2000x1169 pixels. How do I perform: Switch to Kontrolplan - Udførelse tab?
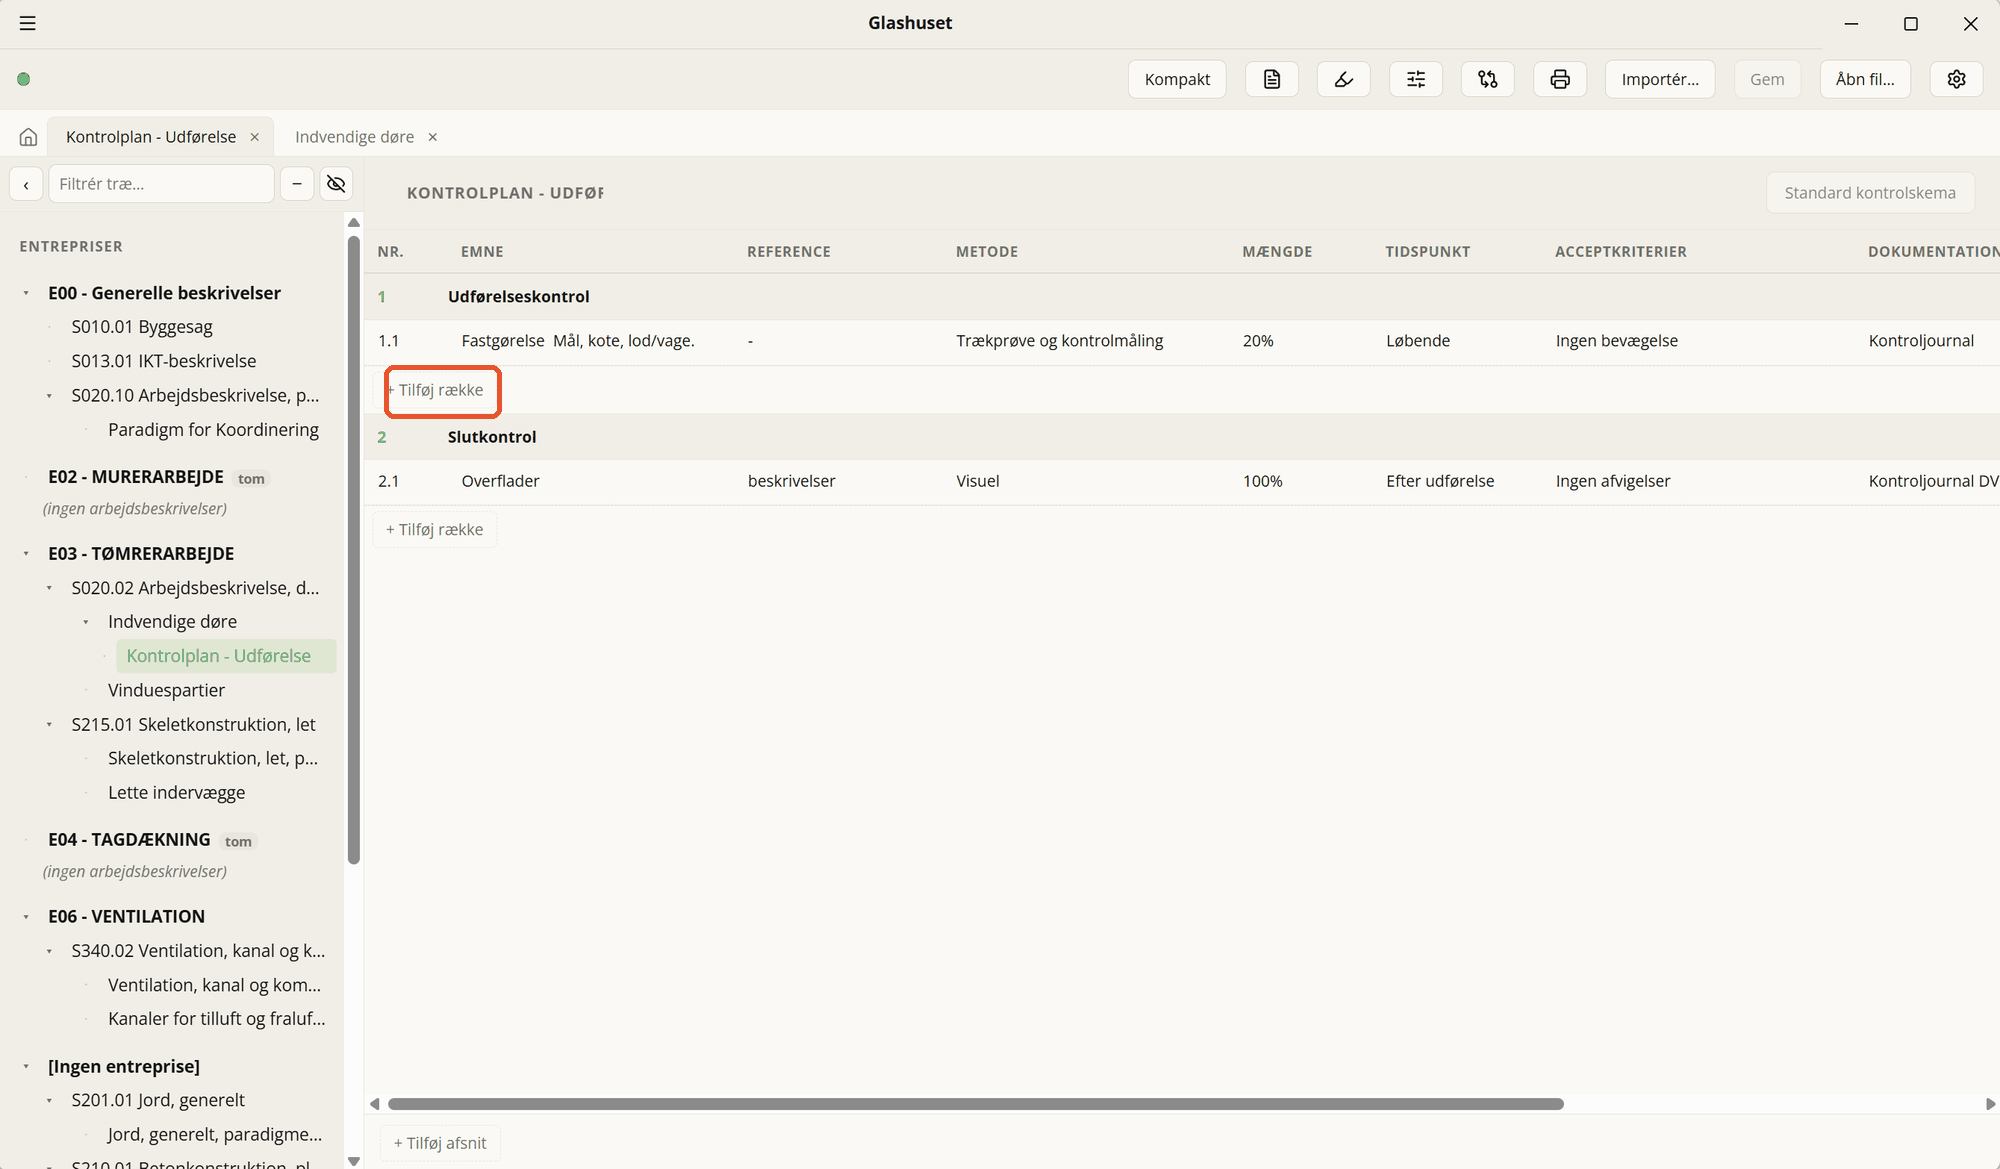click(x=151, y=137)
